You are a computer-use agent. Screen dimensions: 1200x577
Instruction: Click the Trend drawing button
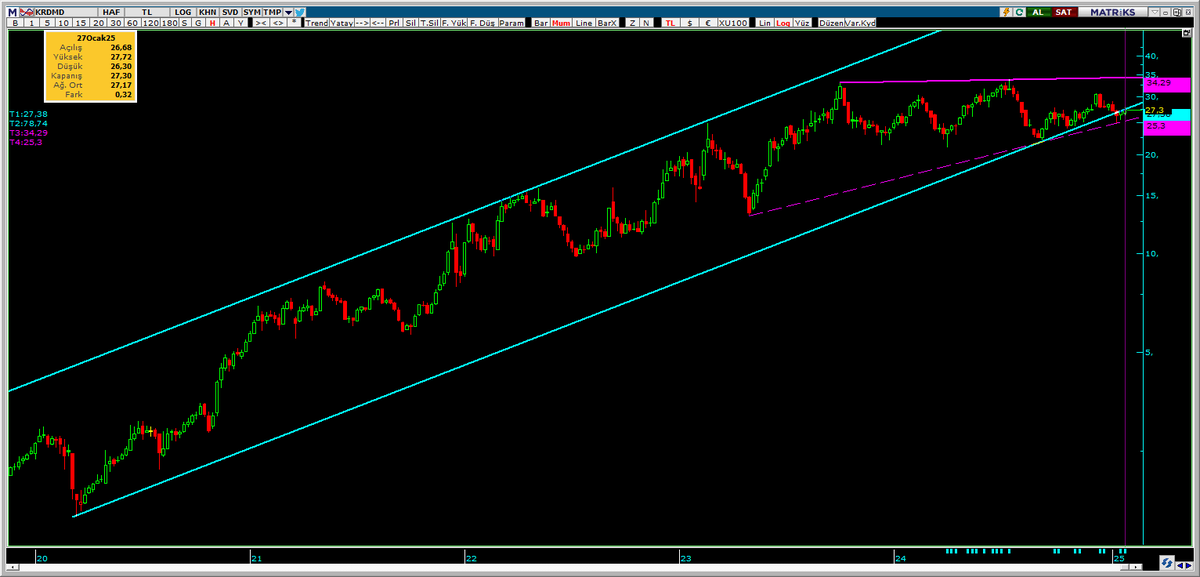tap(316, 22)
